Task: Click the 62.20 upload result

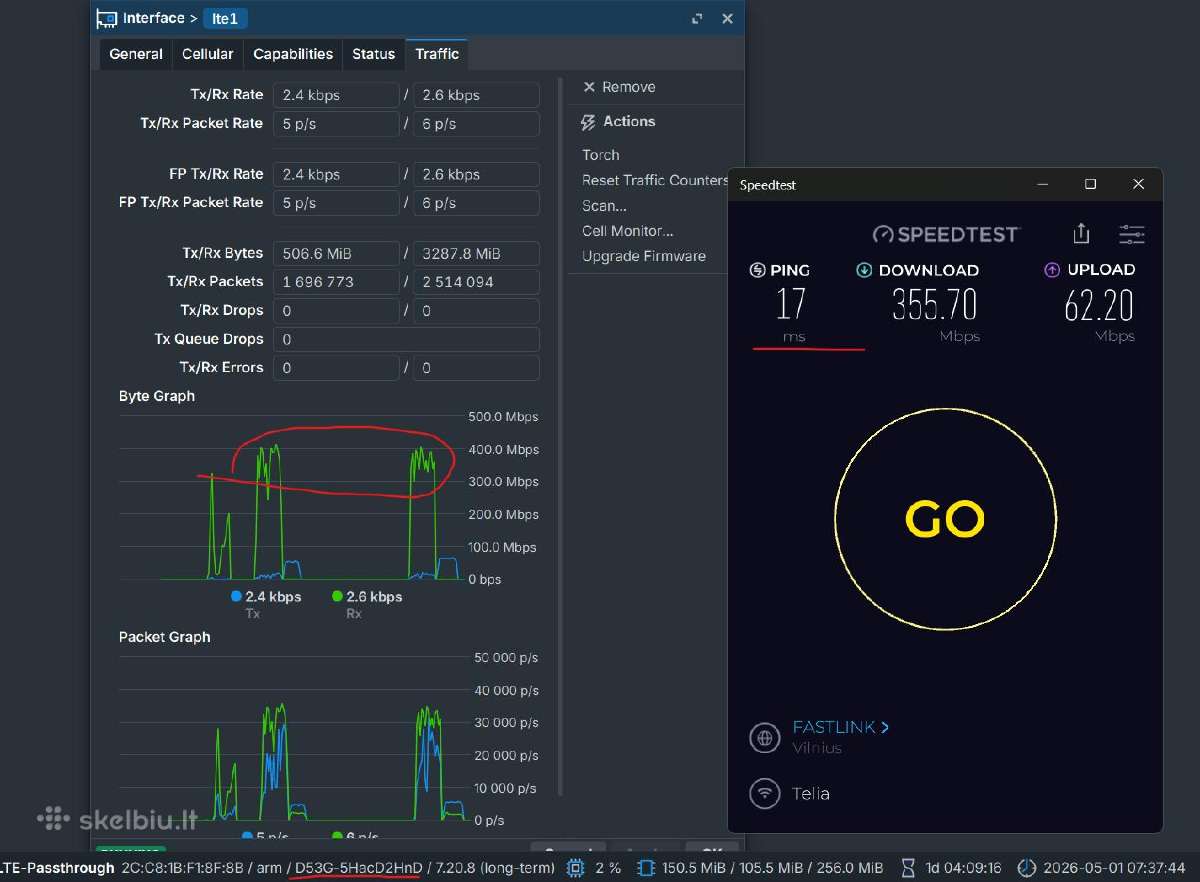Action: coord(1099,305)
